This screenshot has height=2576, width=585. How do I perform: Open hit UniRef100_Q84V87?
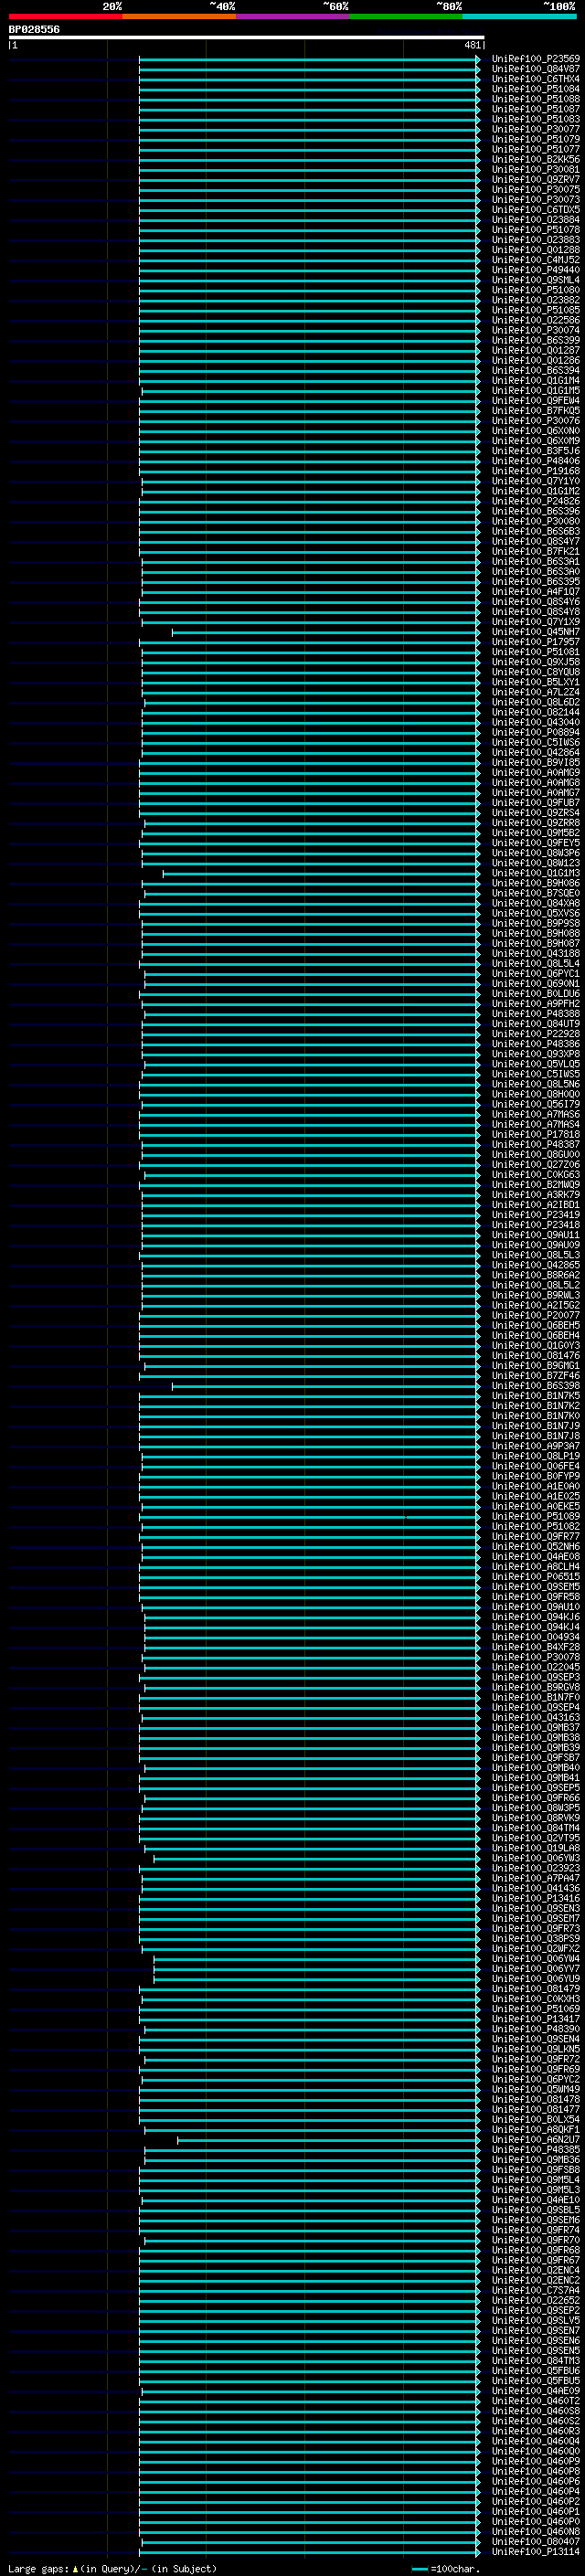tap(536, 69)
